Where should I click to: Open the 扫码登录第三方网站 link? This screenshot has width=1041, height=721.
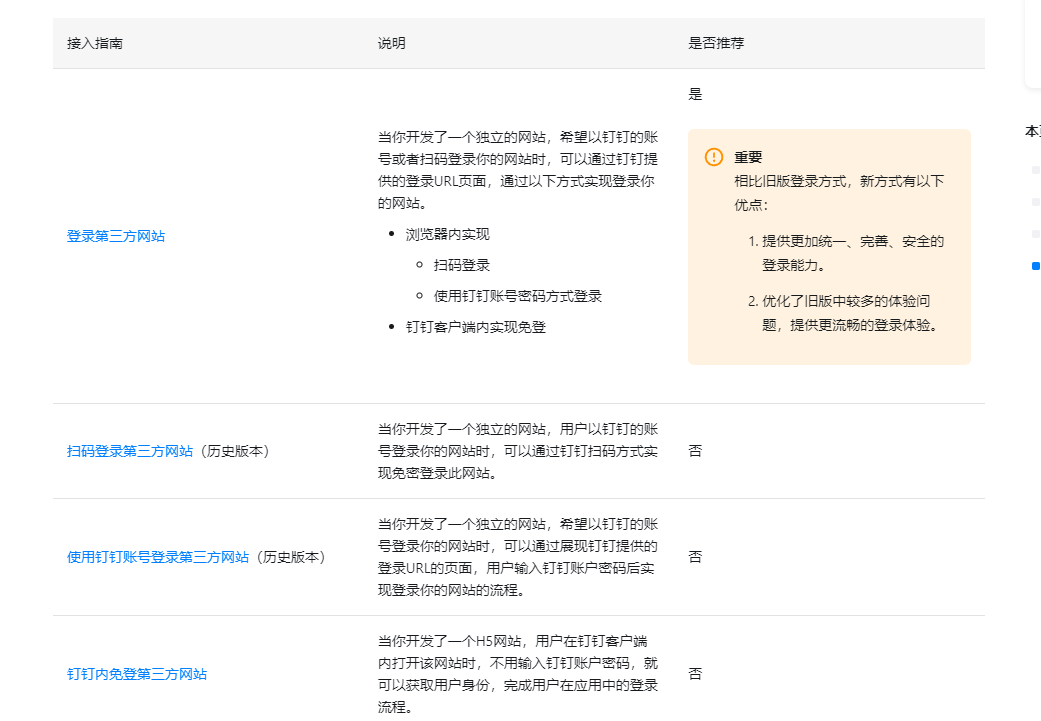[130, 451]
